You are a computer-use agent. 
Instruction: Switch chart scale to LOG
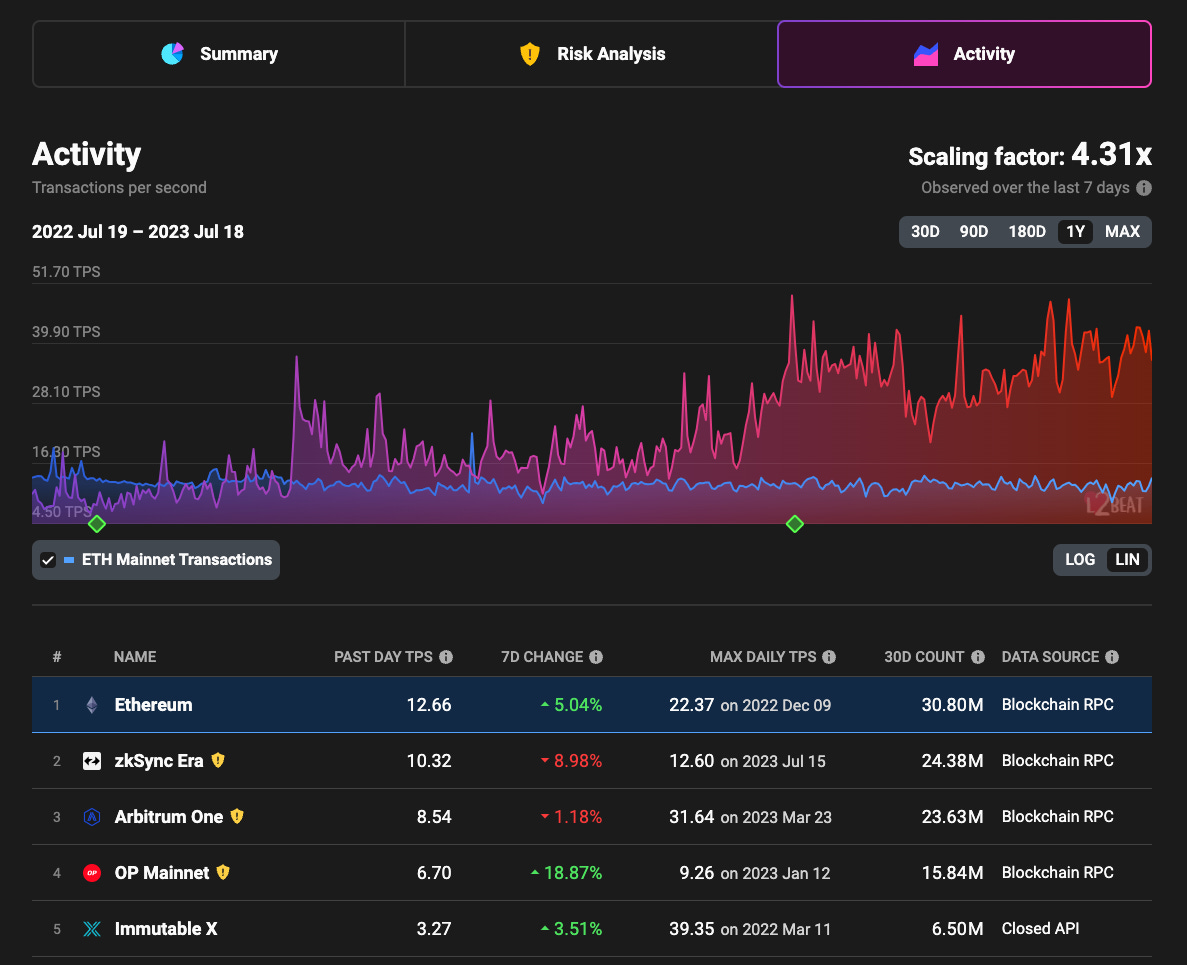[1080, 559]
